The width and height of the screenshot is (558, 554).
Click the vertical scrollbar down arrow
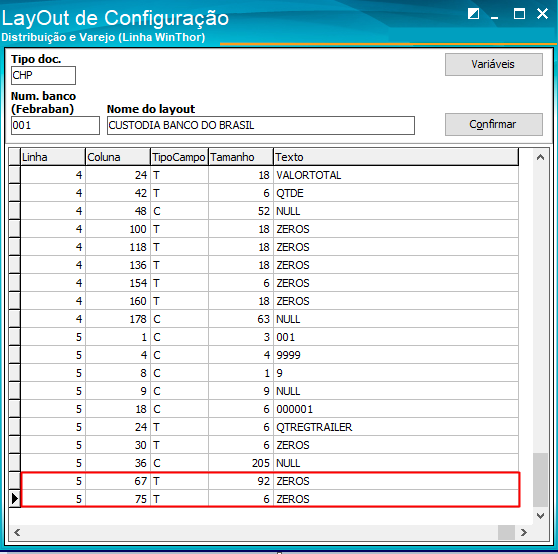click(x=540, y=516)
